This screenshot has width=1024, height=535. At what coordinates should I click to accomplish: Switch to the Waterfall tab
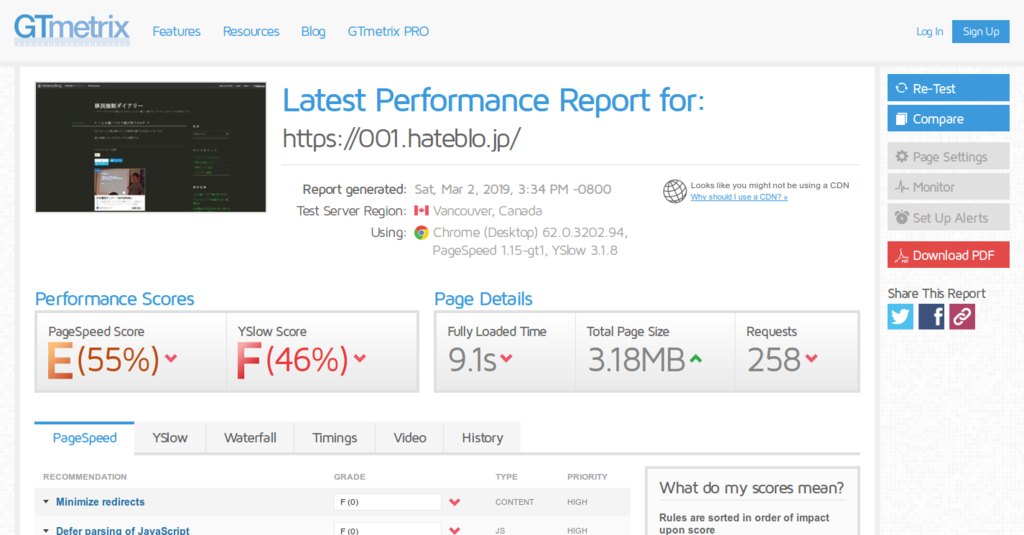point(250,438)
